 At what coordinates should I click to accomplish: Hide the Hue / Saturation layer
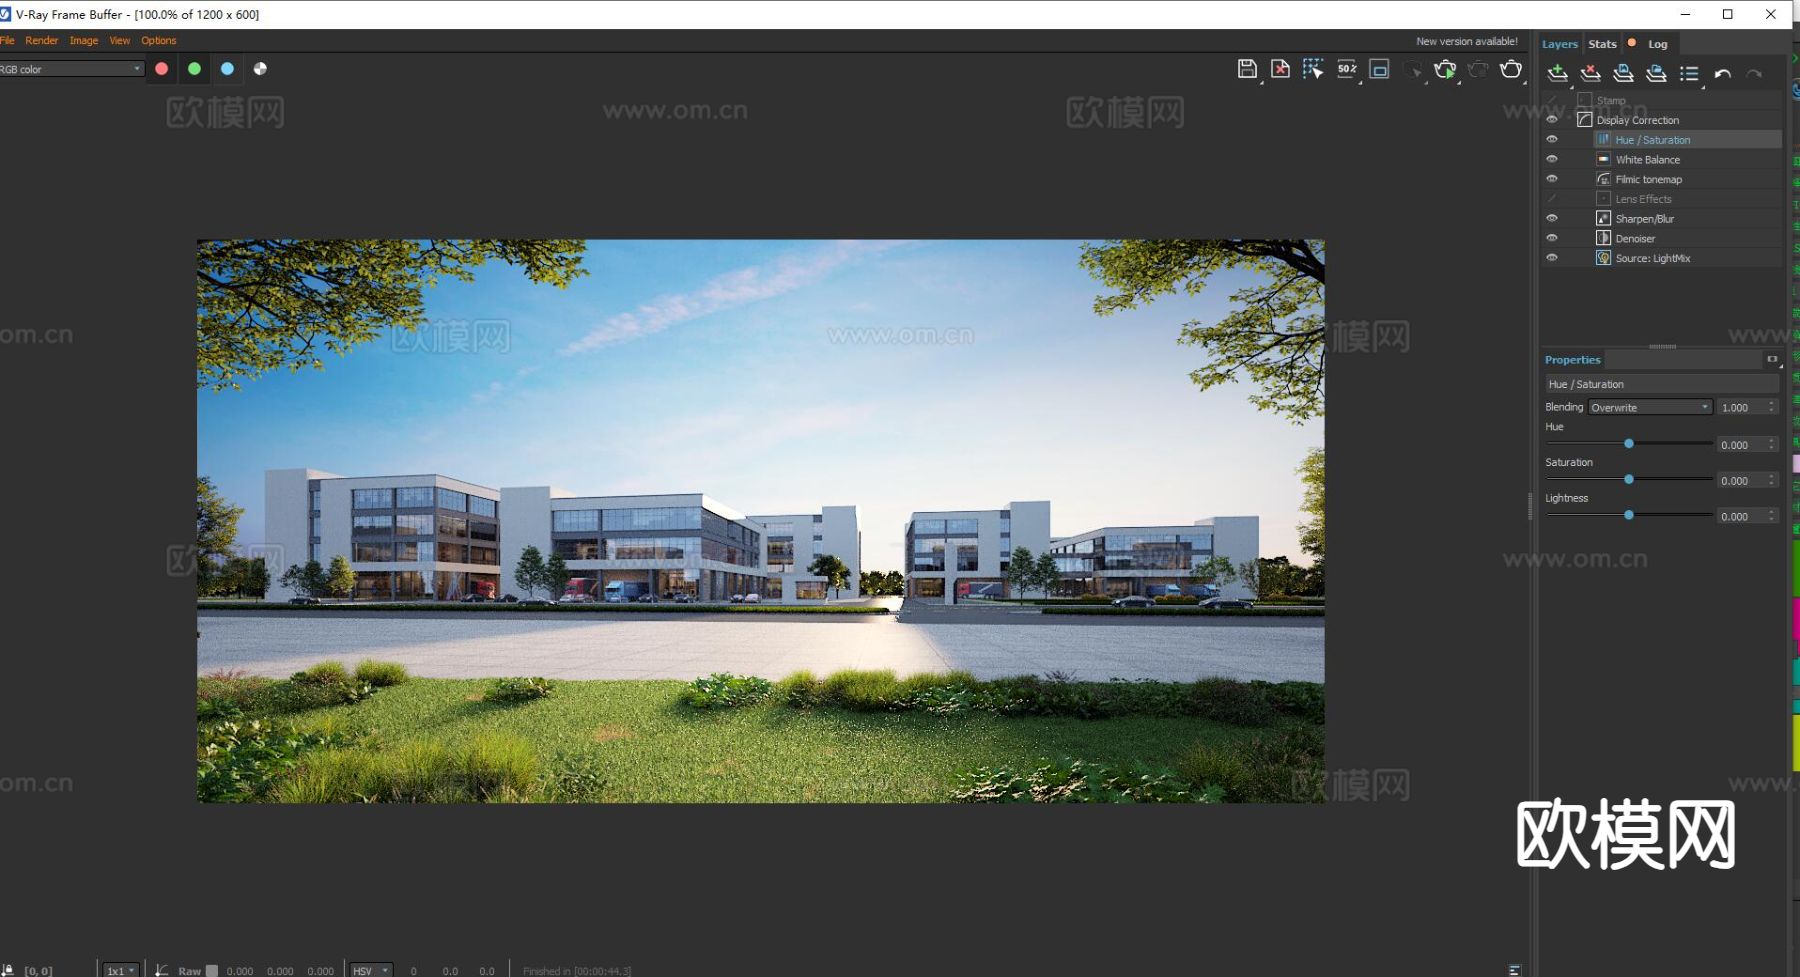(x=1552, y=139)
